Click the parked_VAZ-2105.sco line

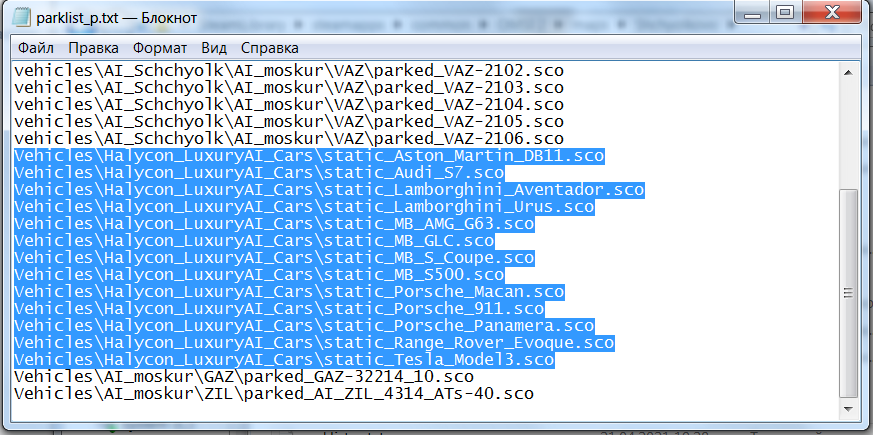click(289, 121)
